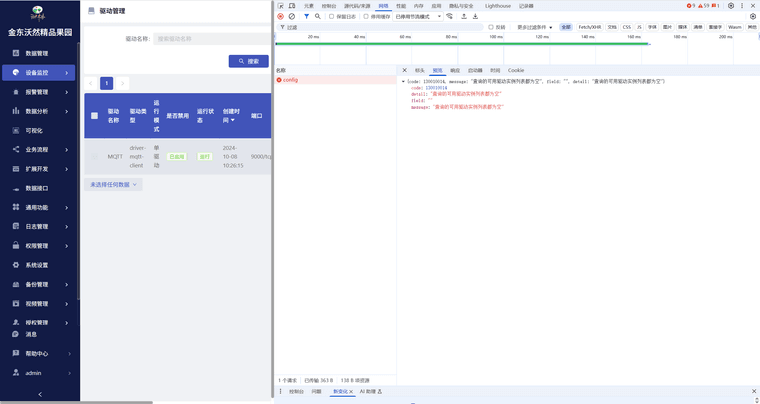Open DevTools settings gear icon
This screenshot has width=760, height=404.
pos(731,6)
